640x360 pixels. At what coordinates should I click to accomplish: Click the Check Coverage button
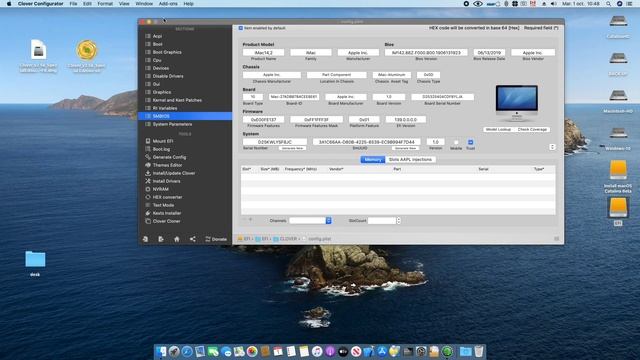(x=532, y=129)
